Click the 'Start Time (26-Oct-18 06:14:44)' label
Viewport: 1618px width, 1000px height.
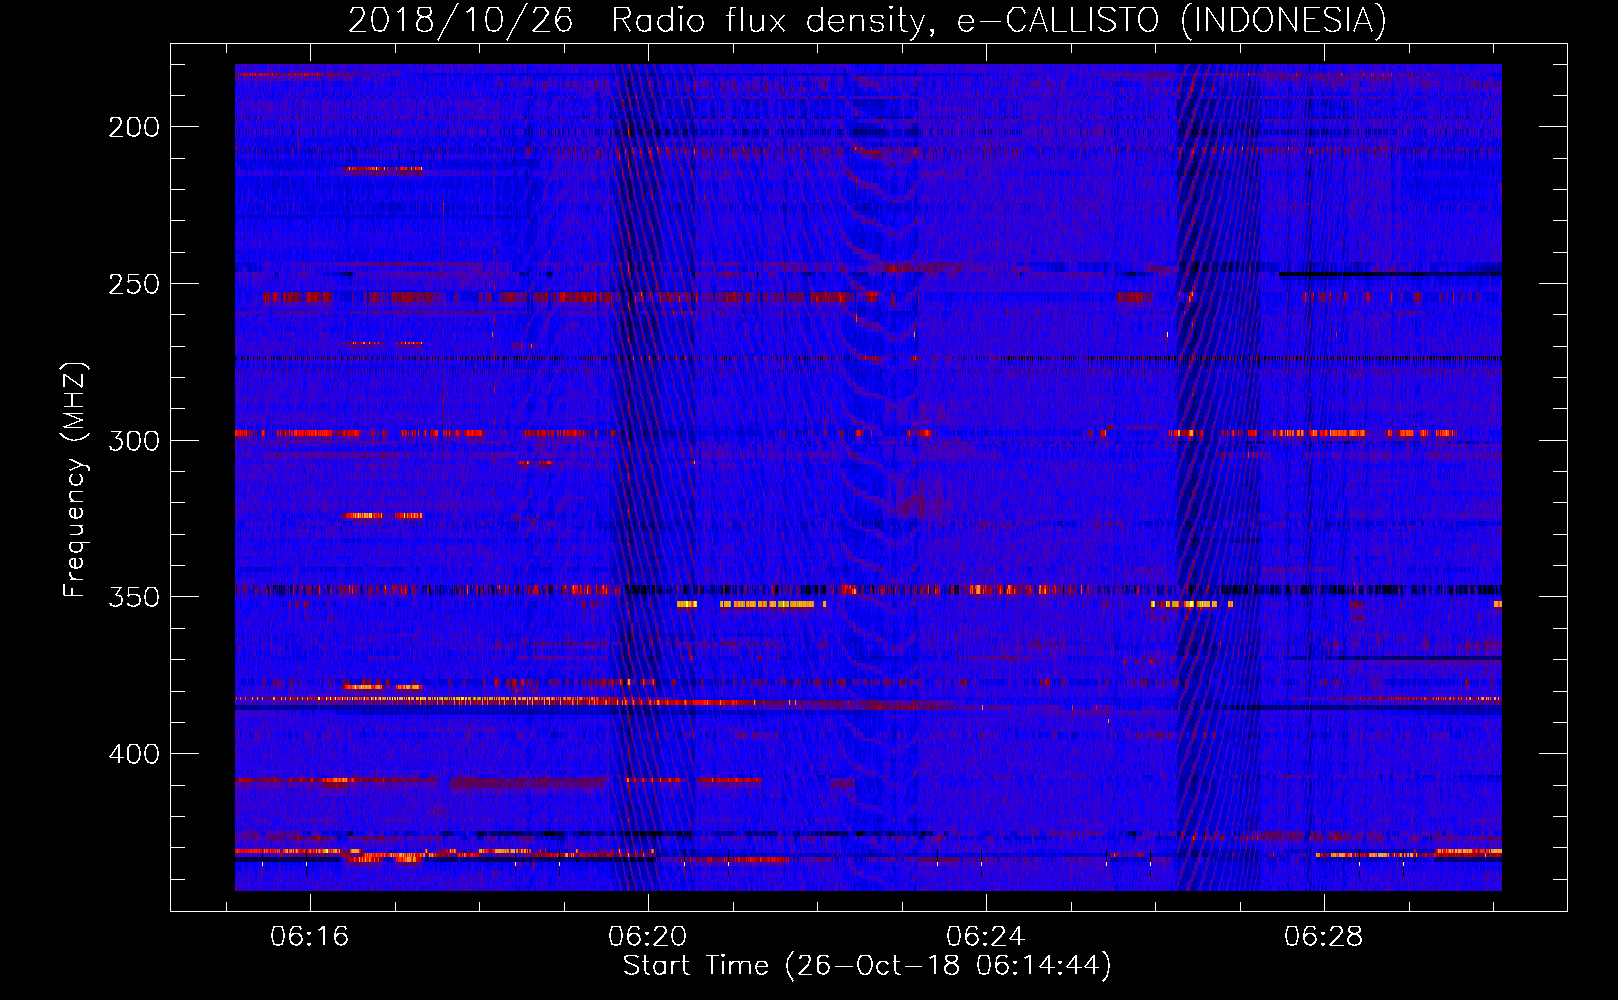867,966
